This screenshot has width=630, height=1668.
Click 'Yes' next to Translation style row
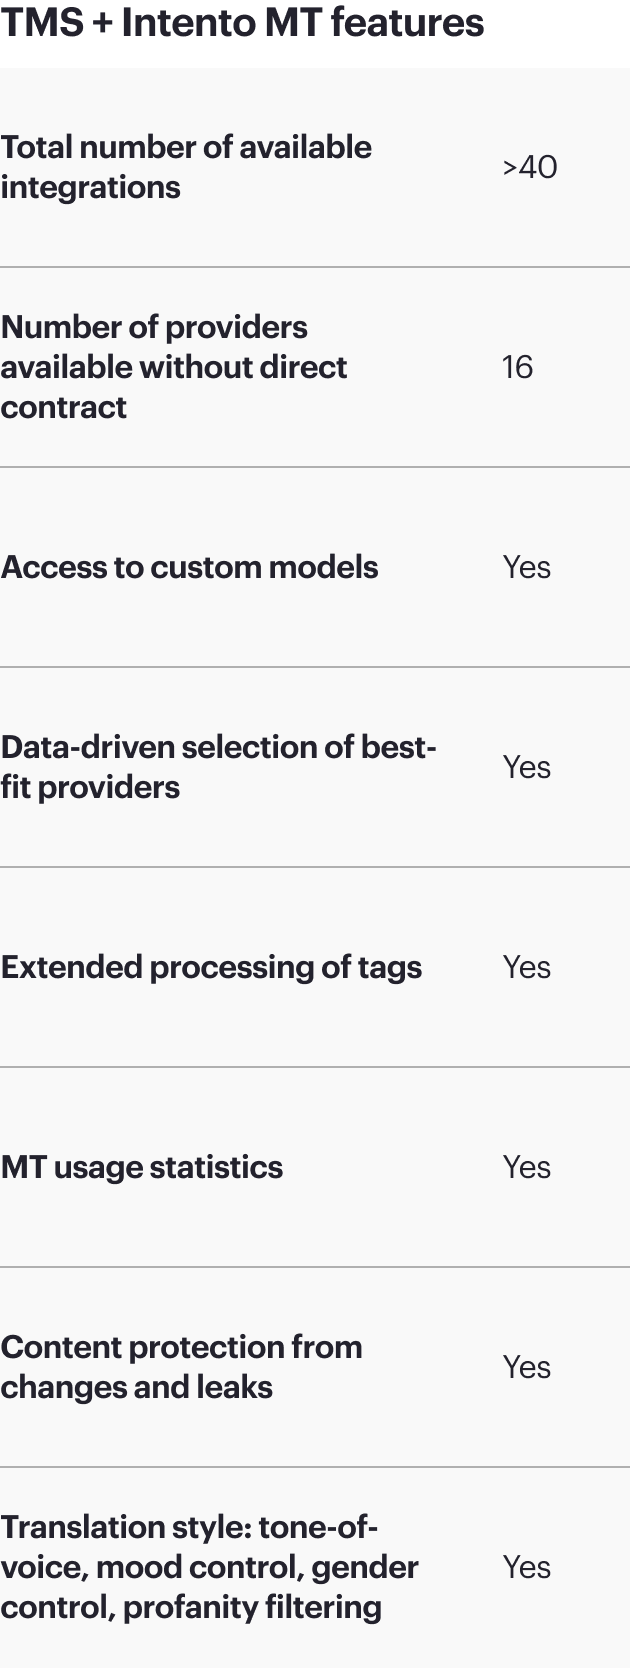point(527,1567)
